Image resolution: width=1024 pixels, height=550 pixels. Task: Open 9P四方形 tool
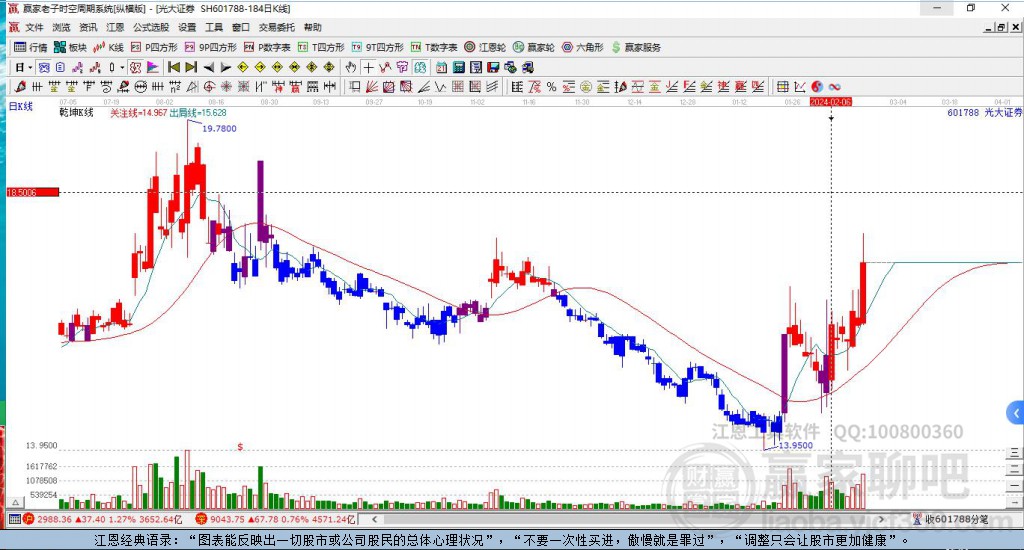click(x=210, y=47)
